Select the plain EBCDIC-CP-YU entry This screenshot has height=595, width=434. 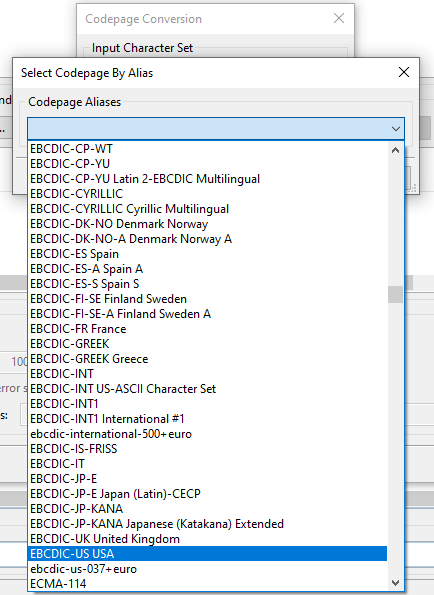pos(208,164)
